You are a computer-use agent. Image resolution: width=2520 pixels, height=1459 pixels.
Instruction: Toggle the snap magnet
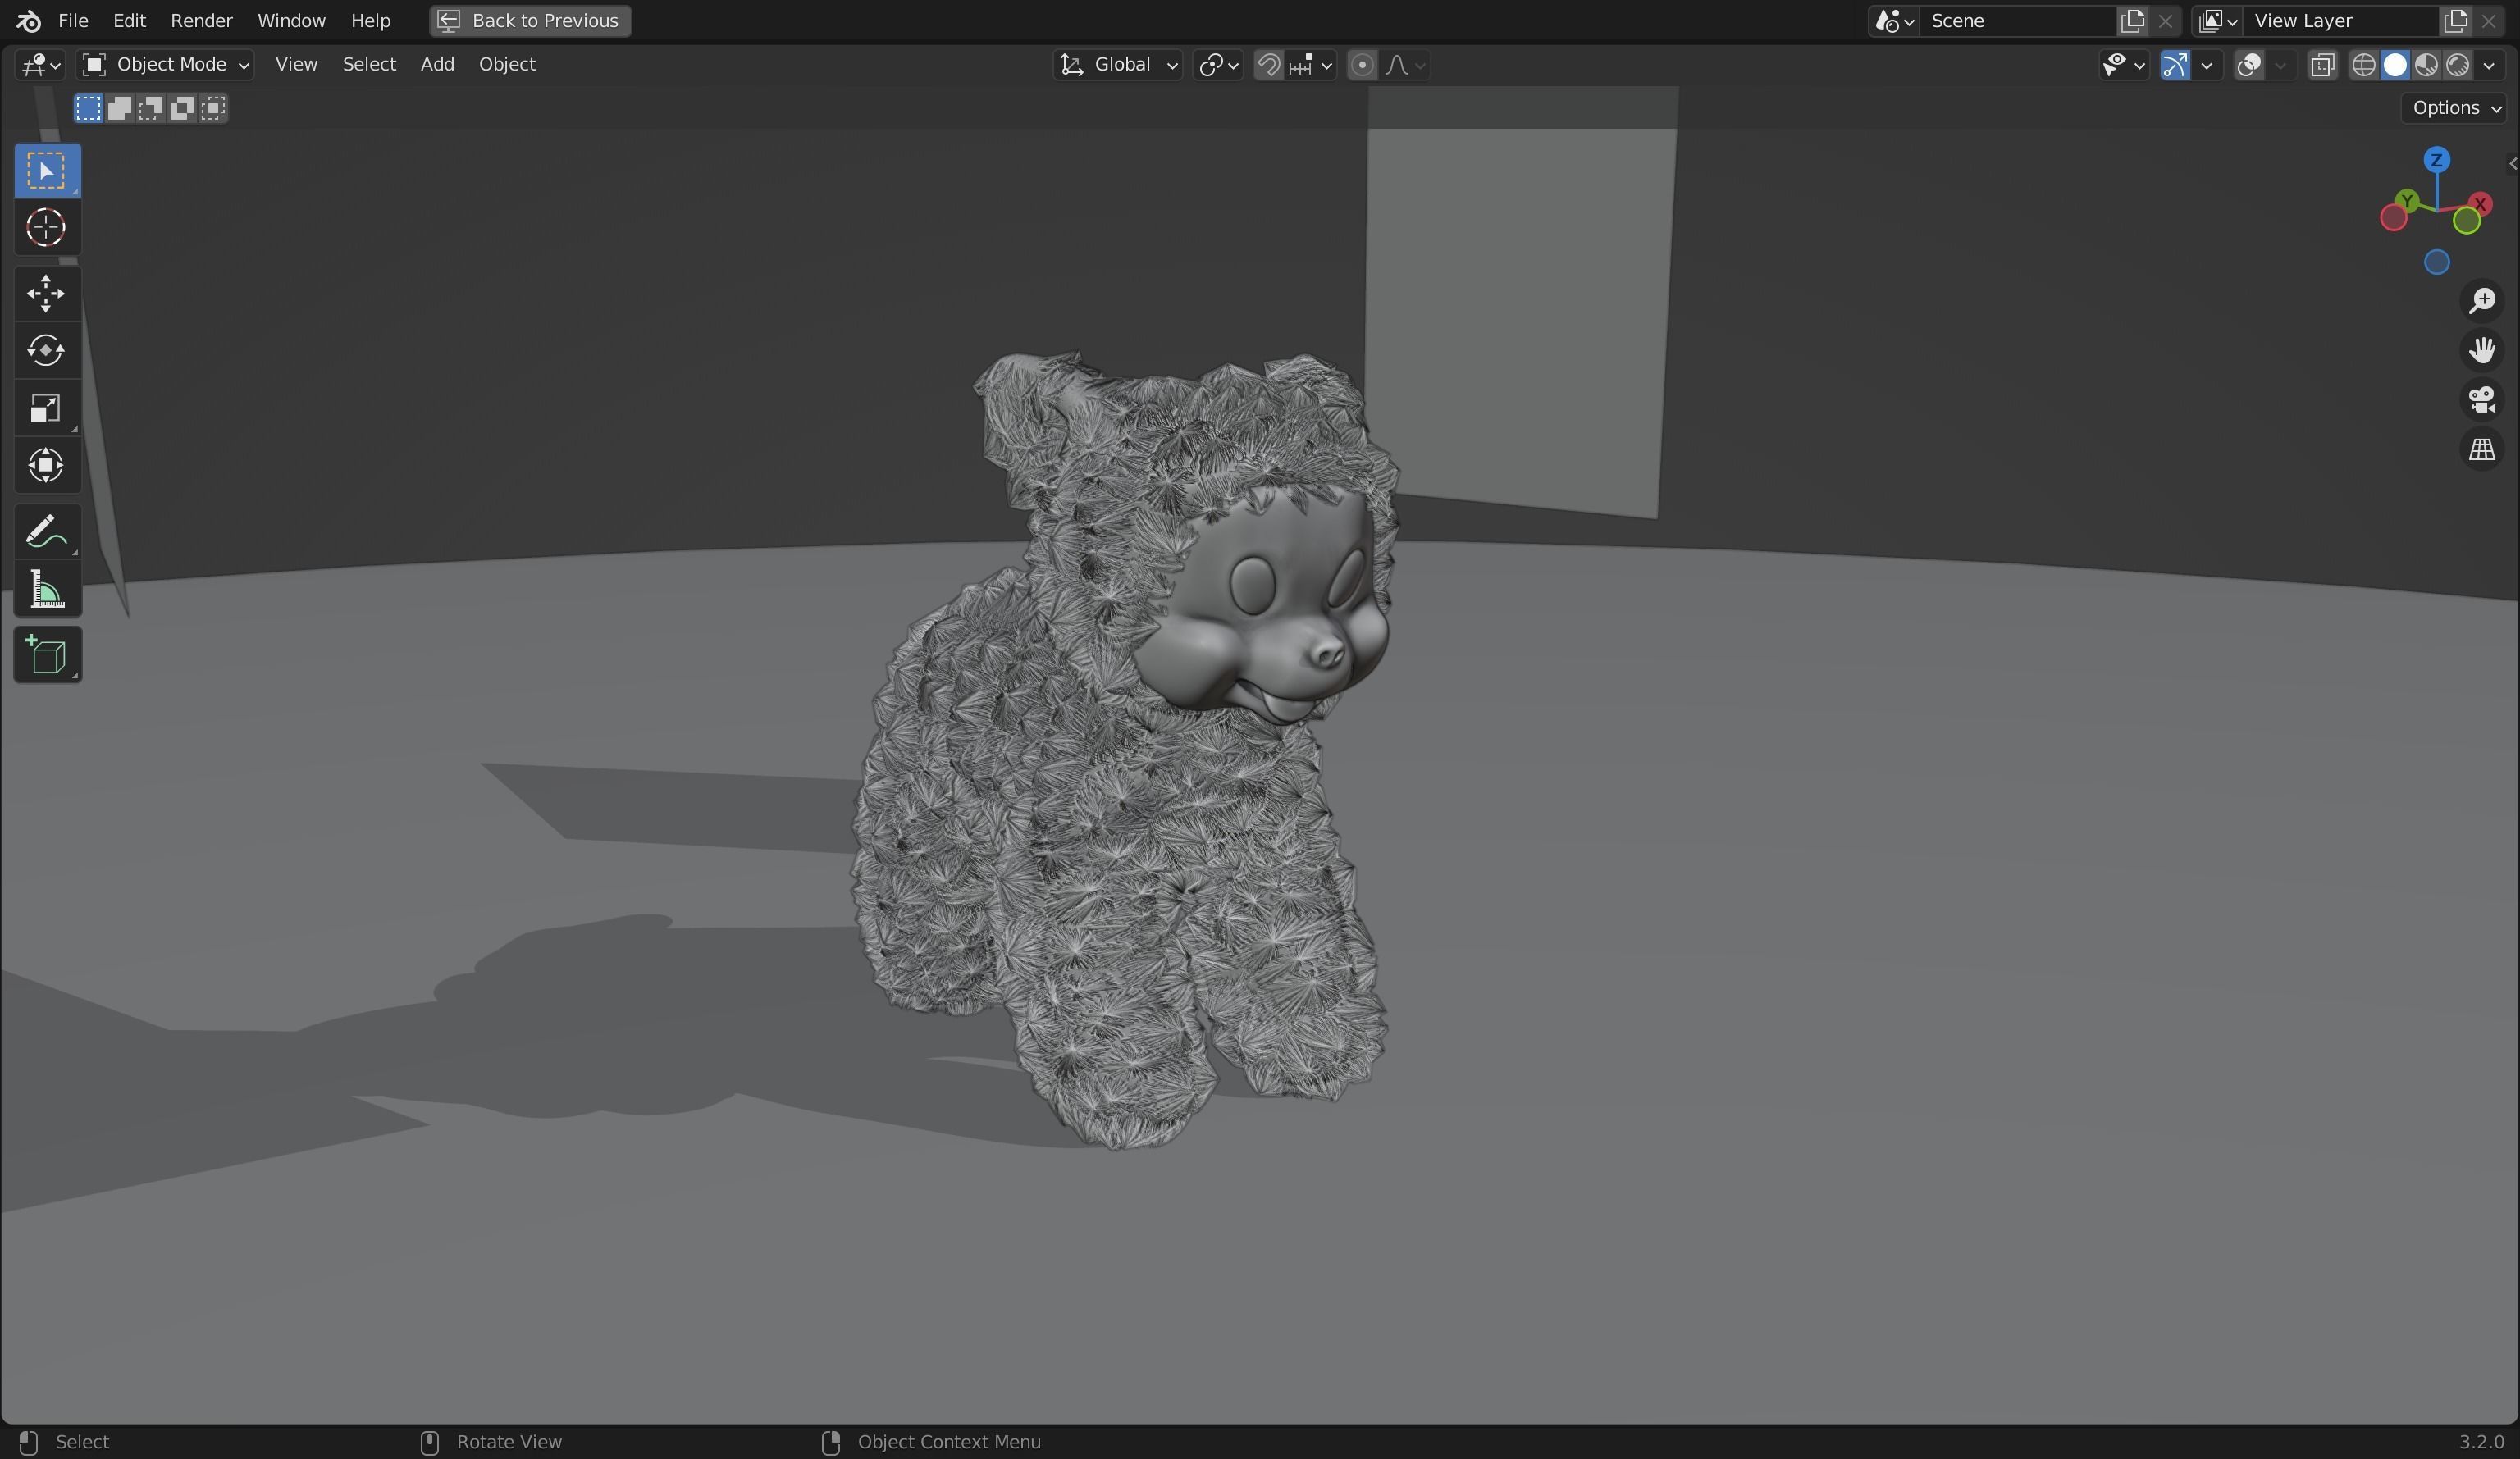click(x=1269, y=65)
